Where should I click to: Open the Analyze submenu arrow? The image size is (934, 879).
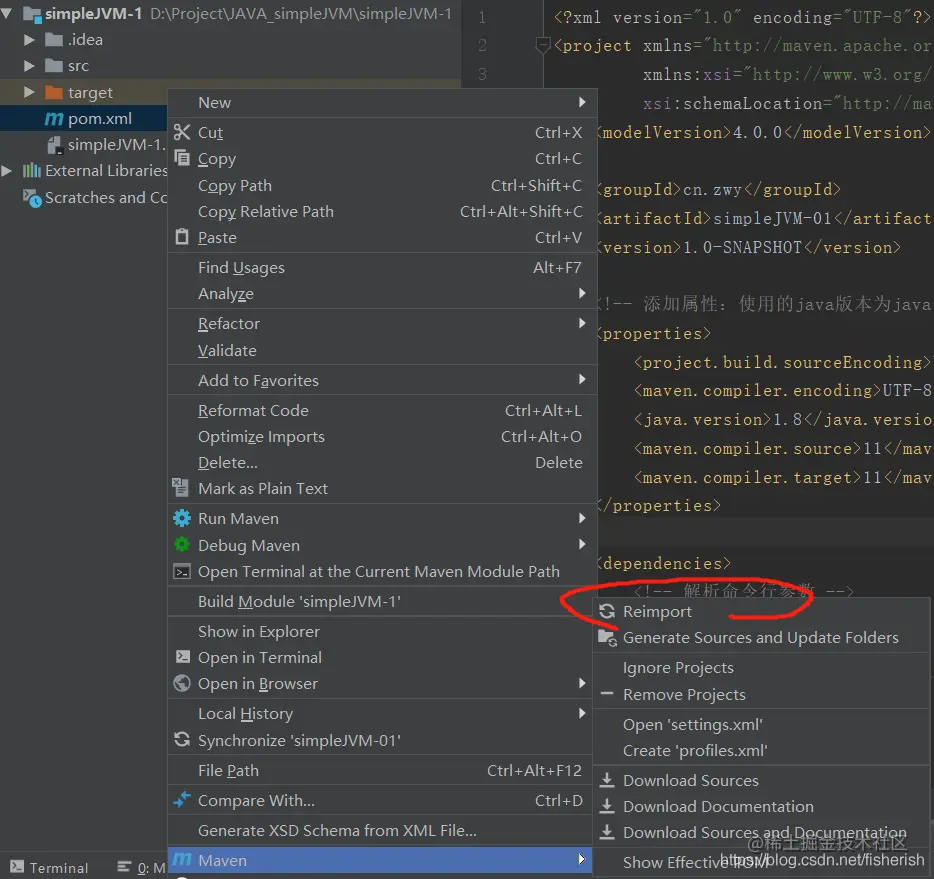pyautogui.click(x=582, y=293)
